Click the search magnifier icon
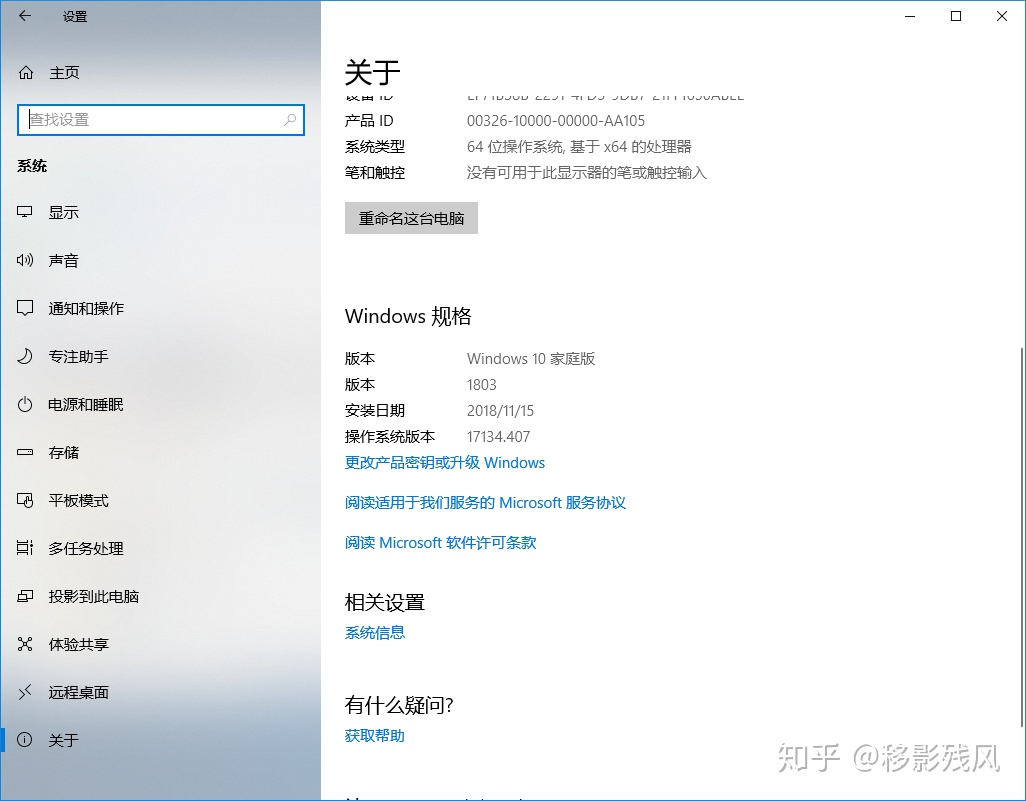The width and height of the screenshot is (1026, 801). pos(290,120)
